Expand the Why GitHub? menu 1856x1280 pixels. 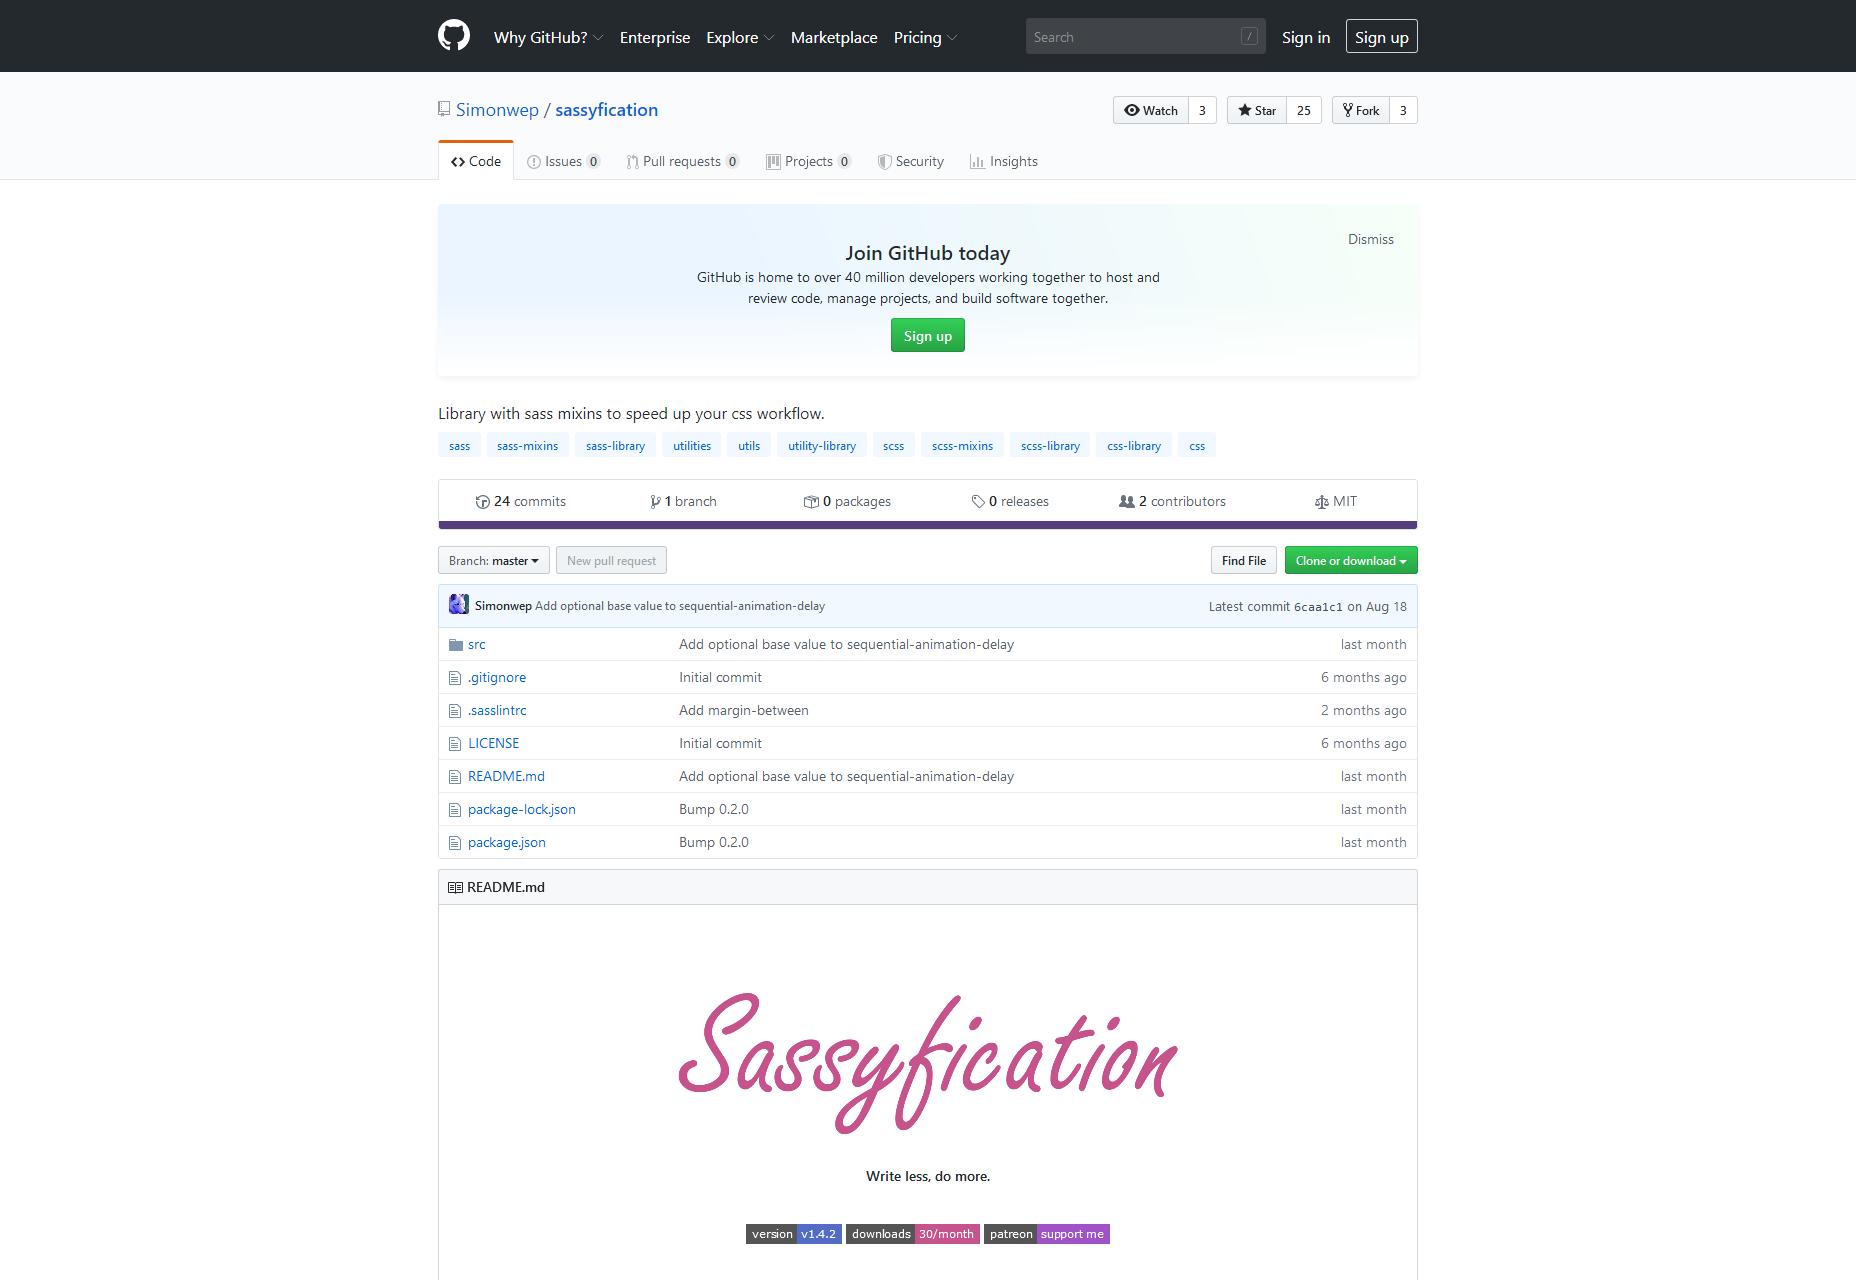(548, 37)
